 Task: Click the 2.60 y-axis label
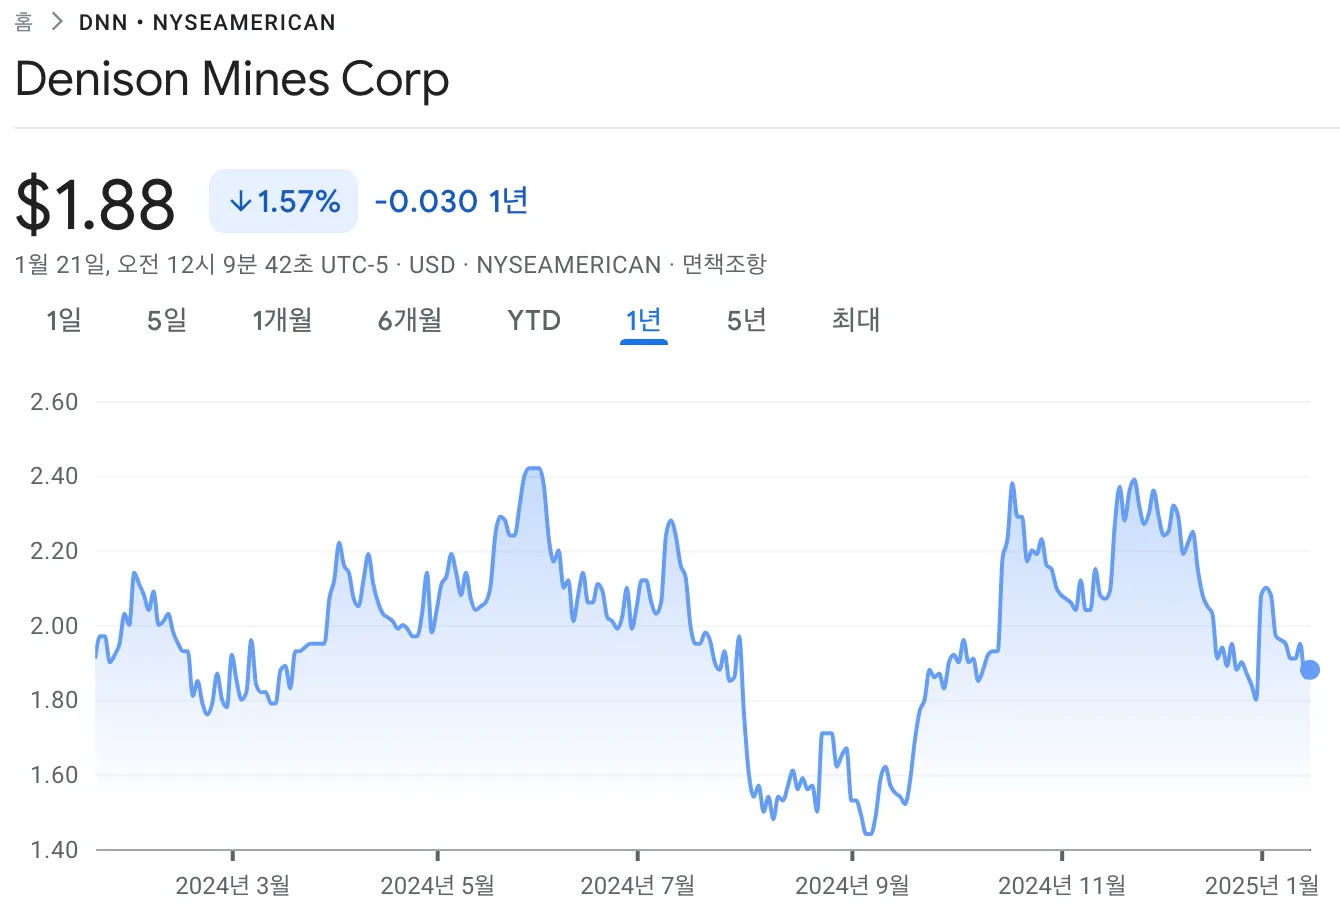(x=54, y=402)
